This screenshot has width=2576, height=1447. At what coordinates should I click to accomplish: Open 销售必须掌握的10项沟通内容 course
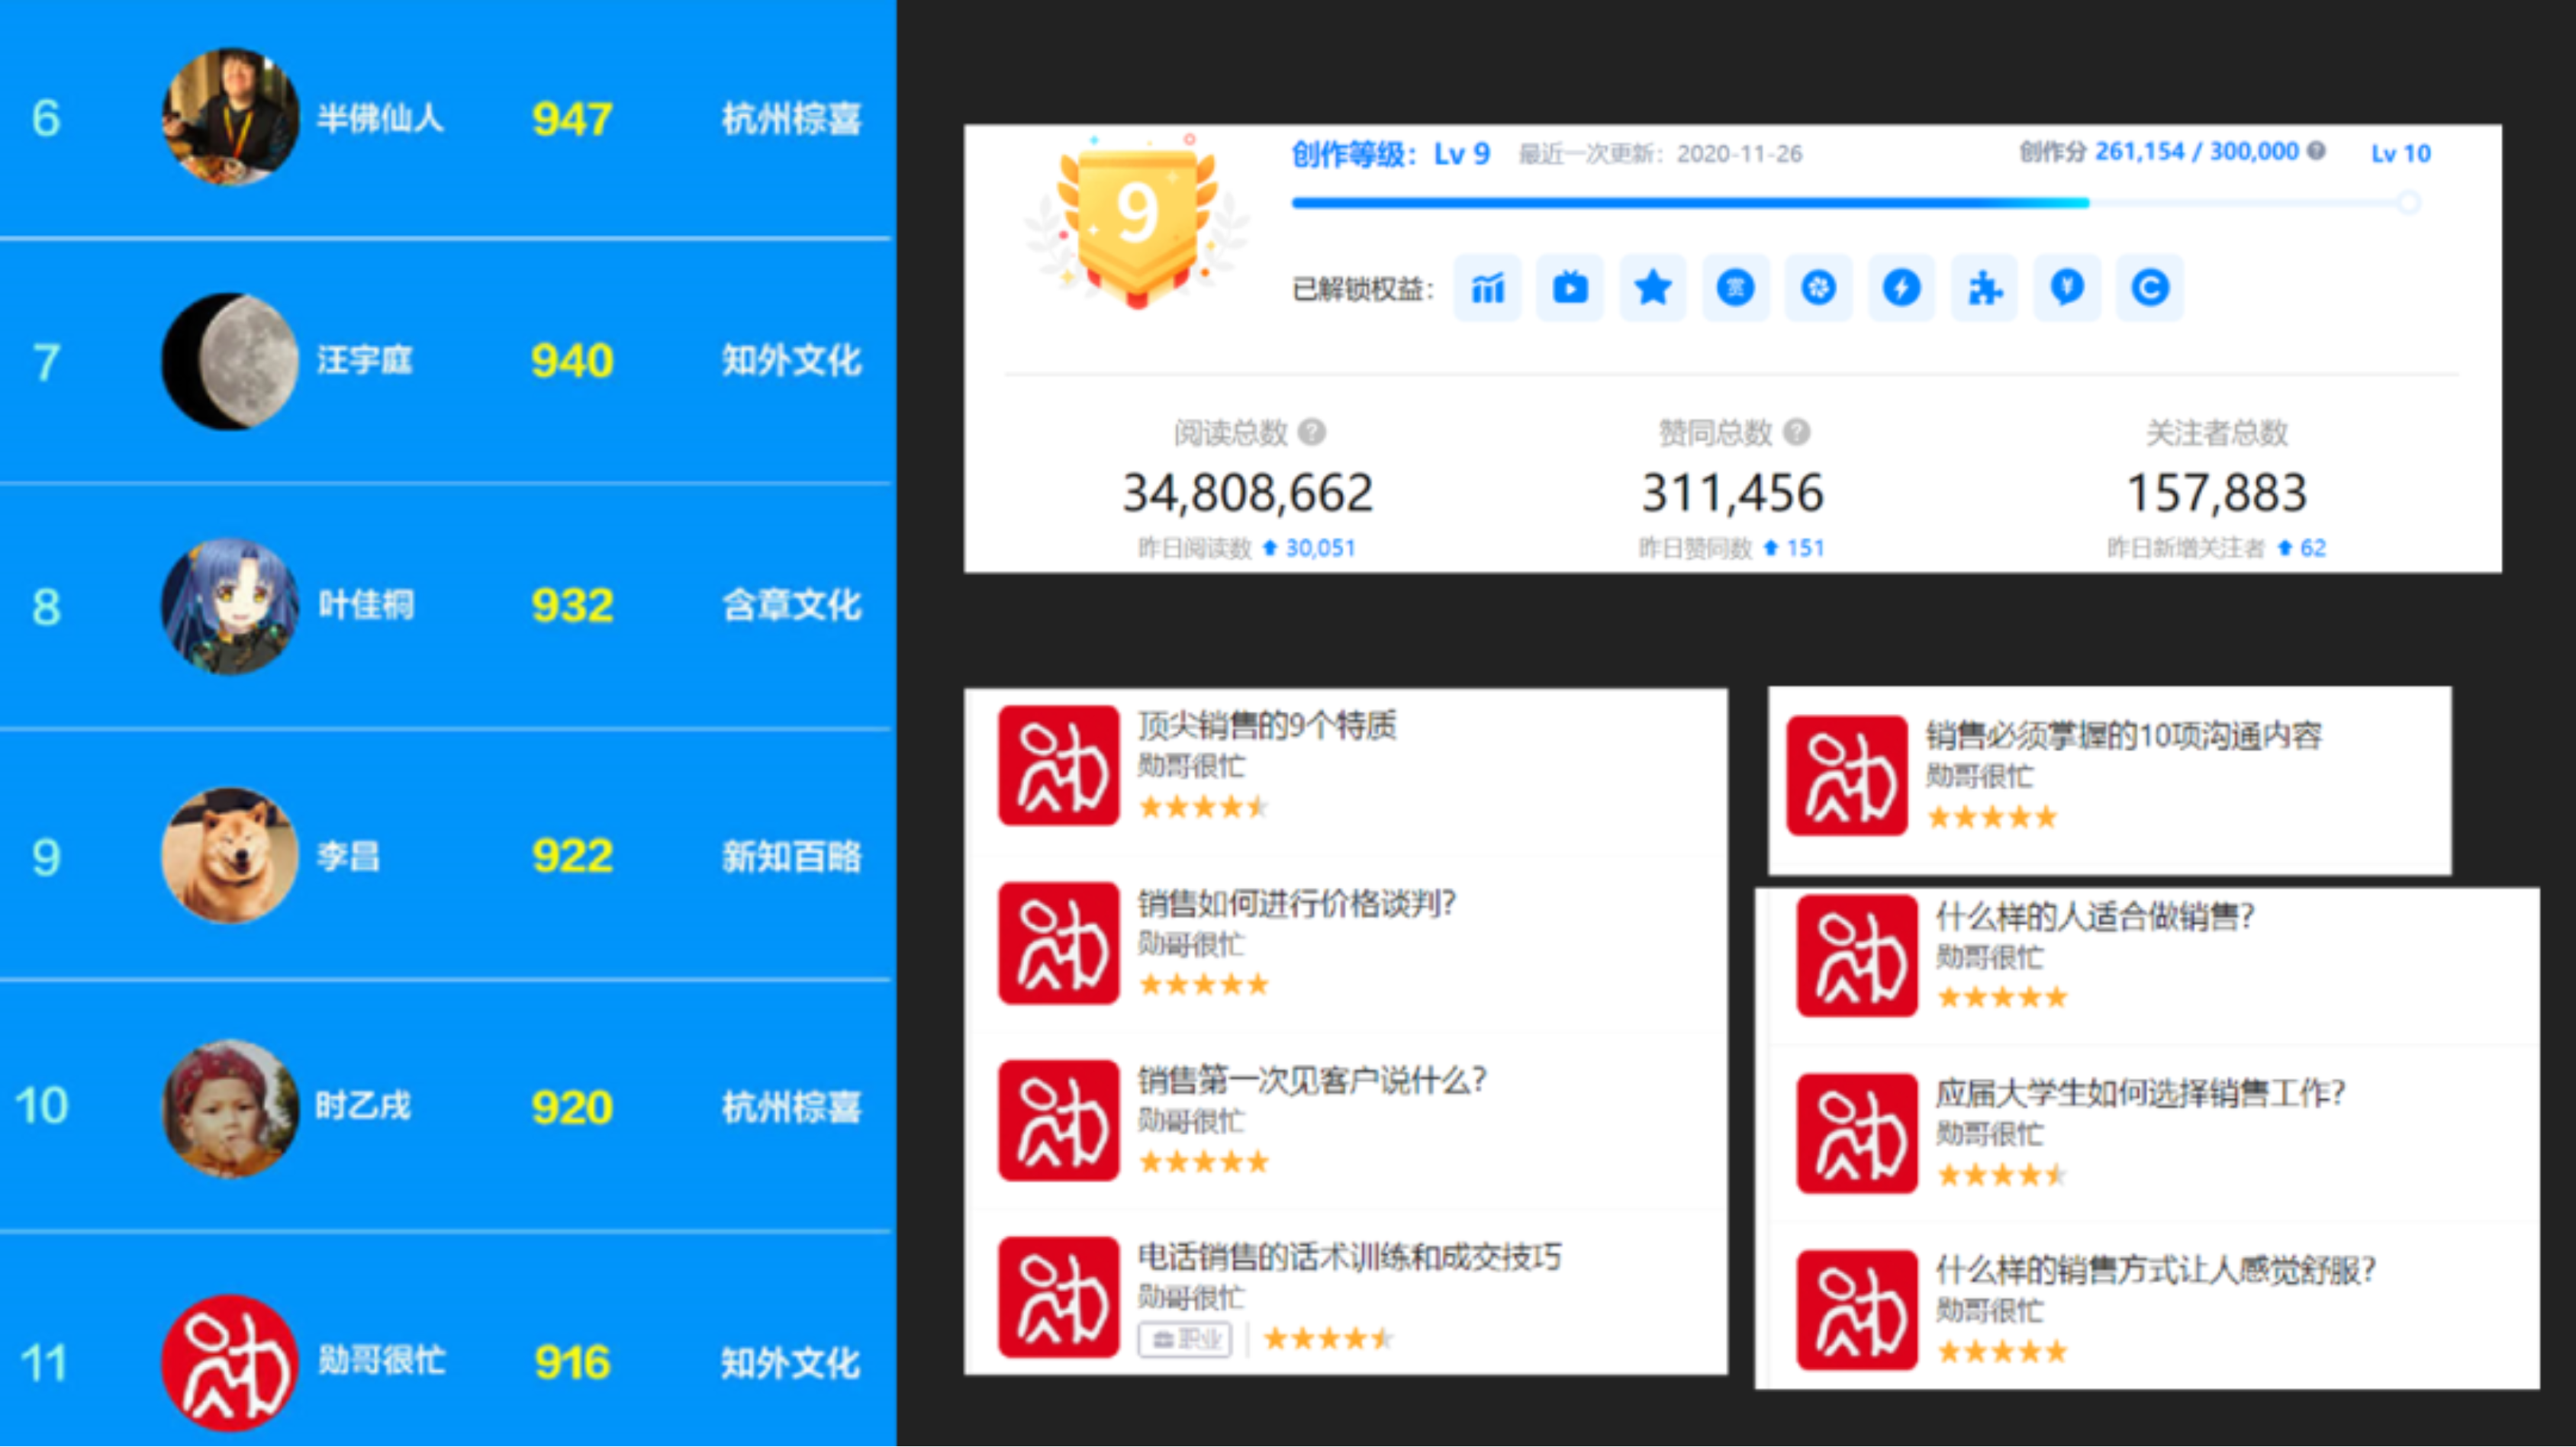click(x=2123, y=736)
